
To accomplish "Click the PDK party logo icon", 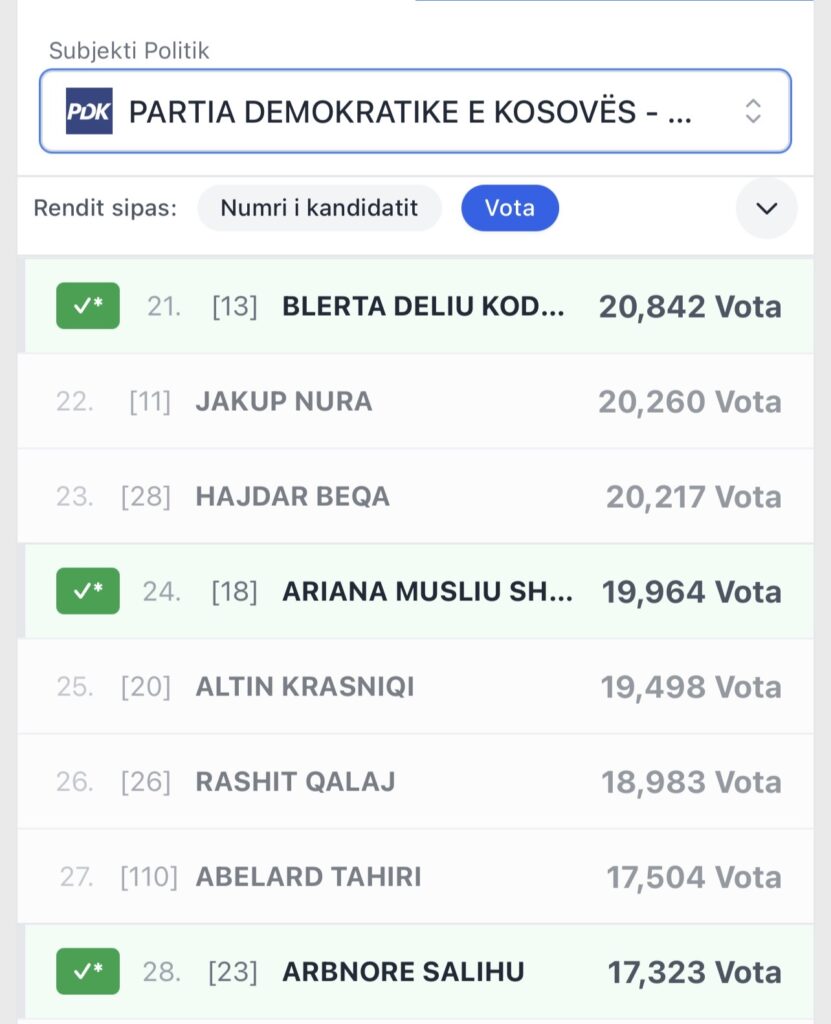I will 89,111.
